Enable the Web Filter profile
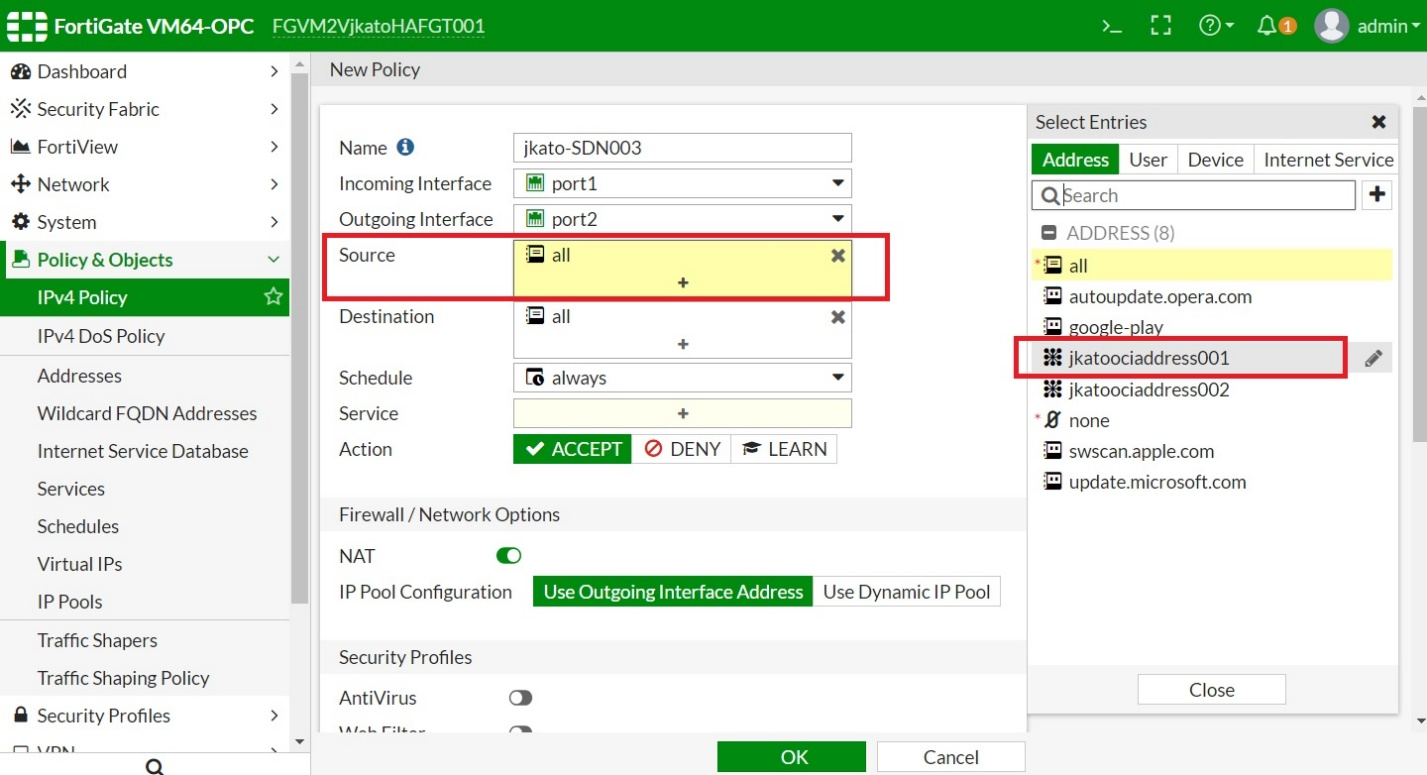Screen dimensions: 1427x775 click(520, 731)
